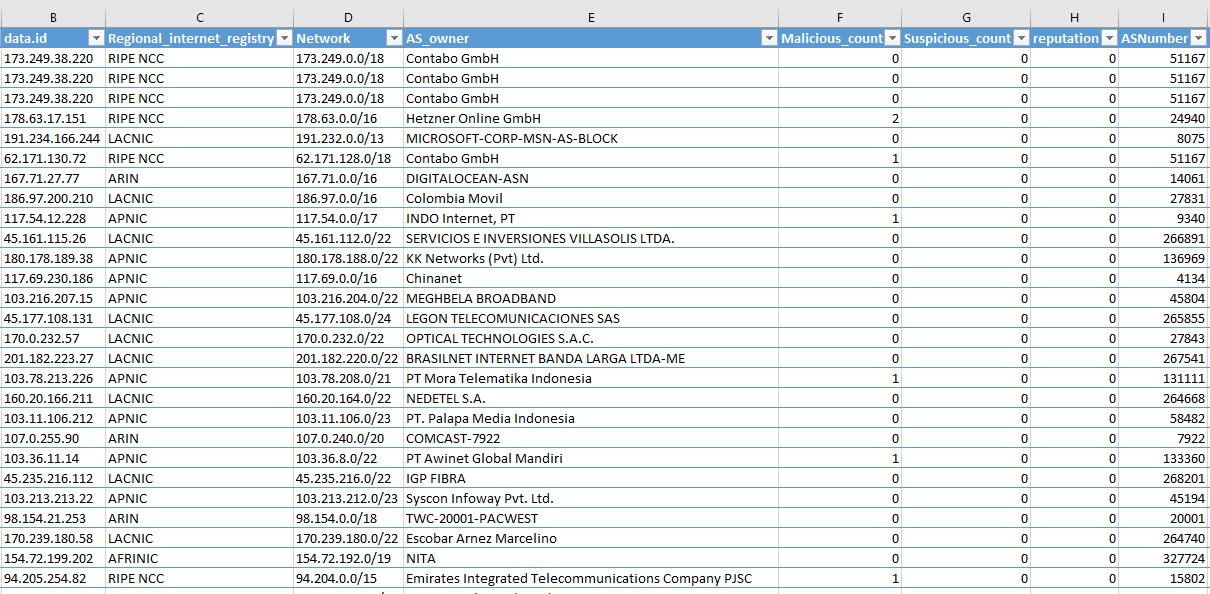This screenshot has height=594, width=1210.
Task: Select ASNumber cell 20001
Action: click(1164, 518)
